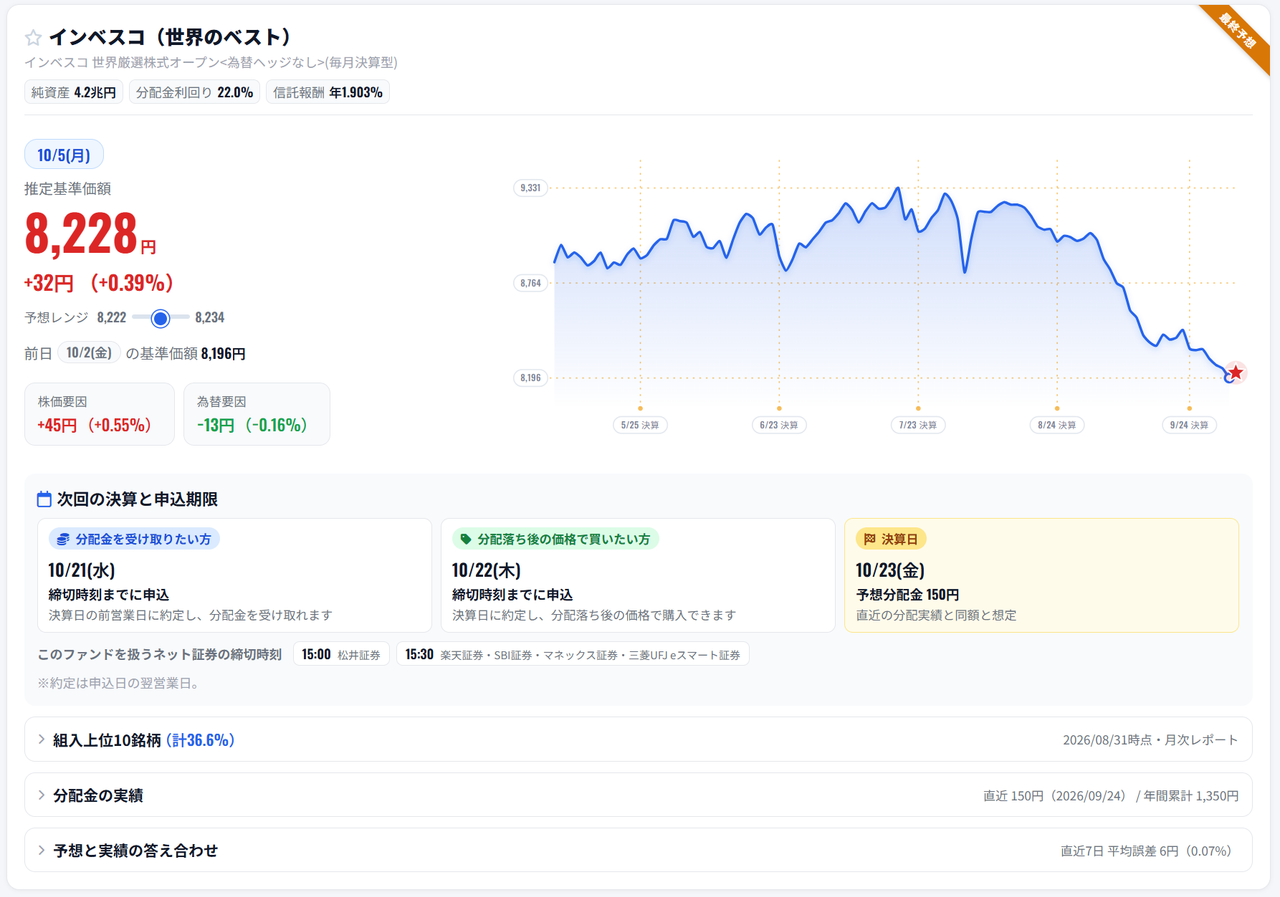Open the 10/22(木) deadline card
The image size is (1280, 897).
click(x=638, y=575)
